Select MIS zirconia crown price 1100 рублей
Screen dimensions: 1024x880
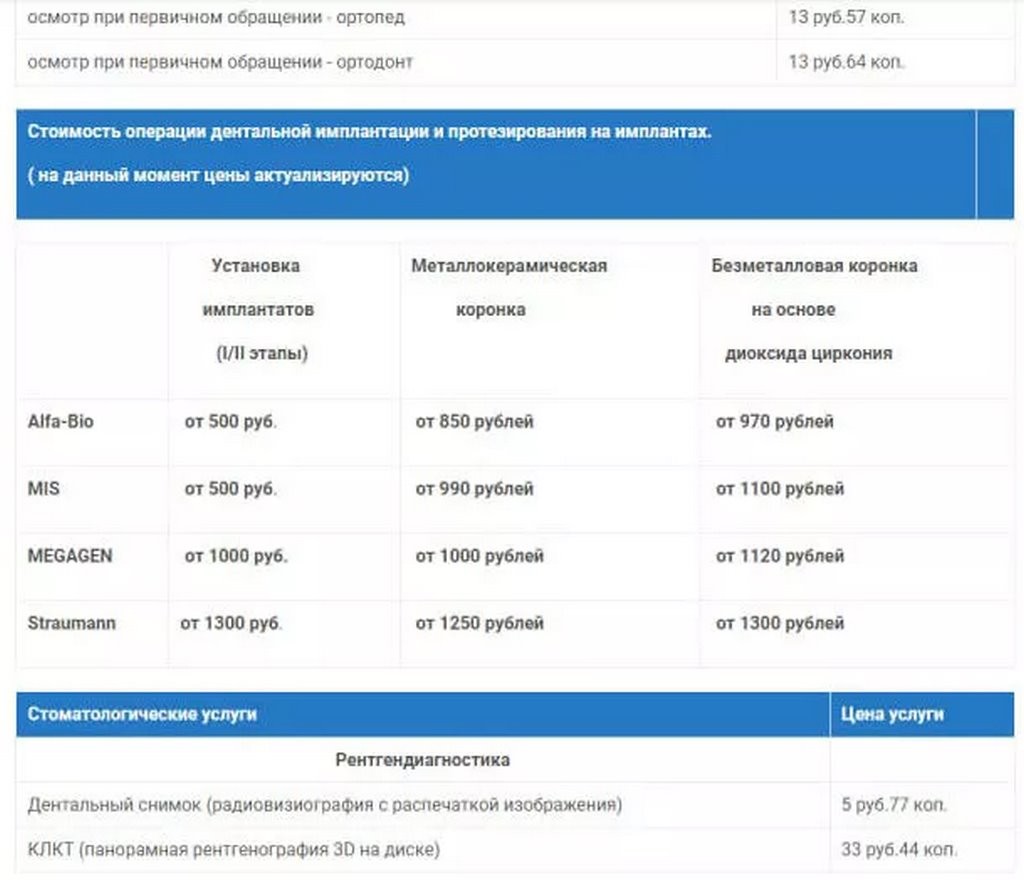tap(779, 489)
